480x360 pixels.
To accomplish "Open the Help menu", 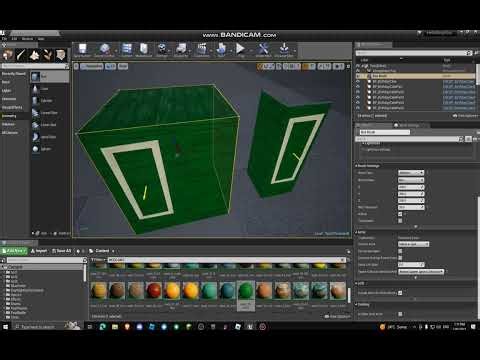I will [41, 39].
